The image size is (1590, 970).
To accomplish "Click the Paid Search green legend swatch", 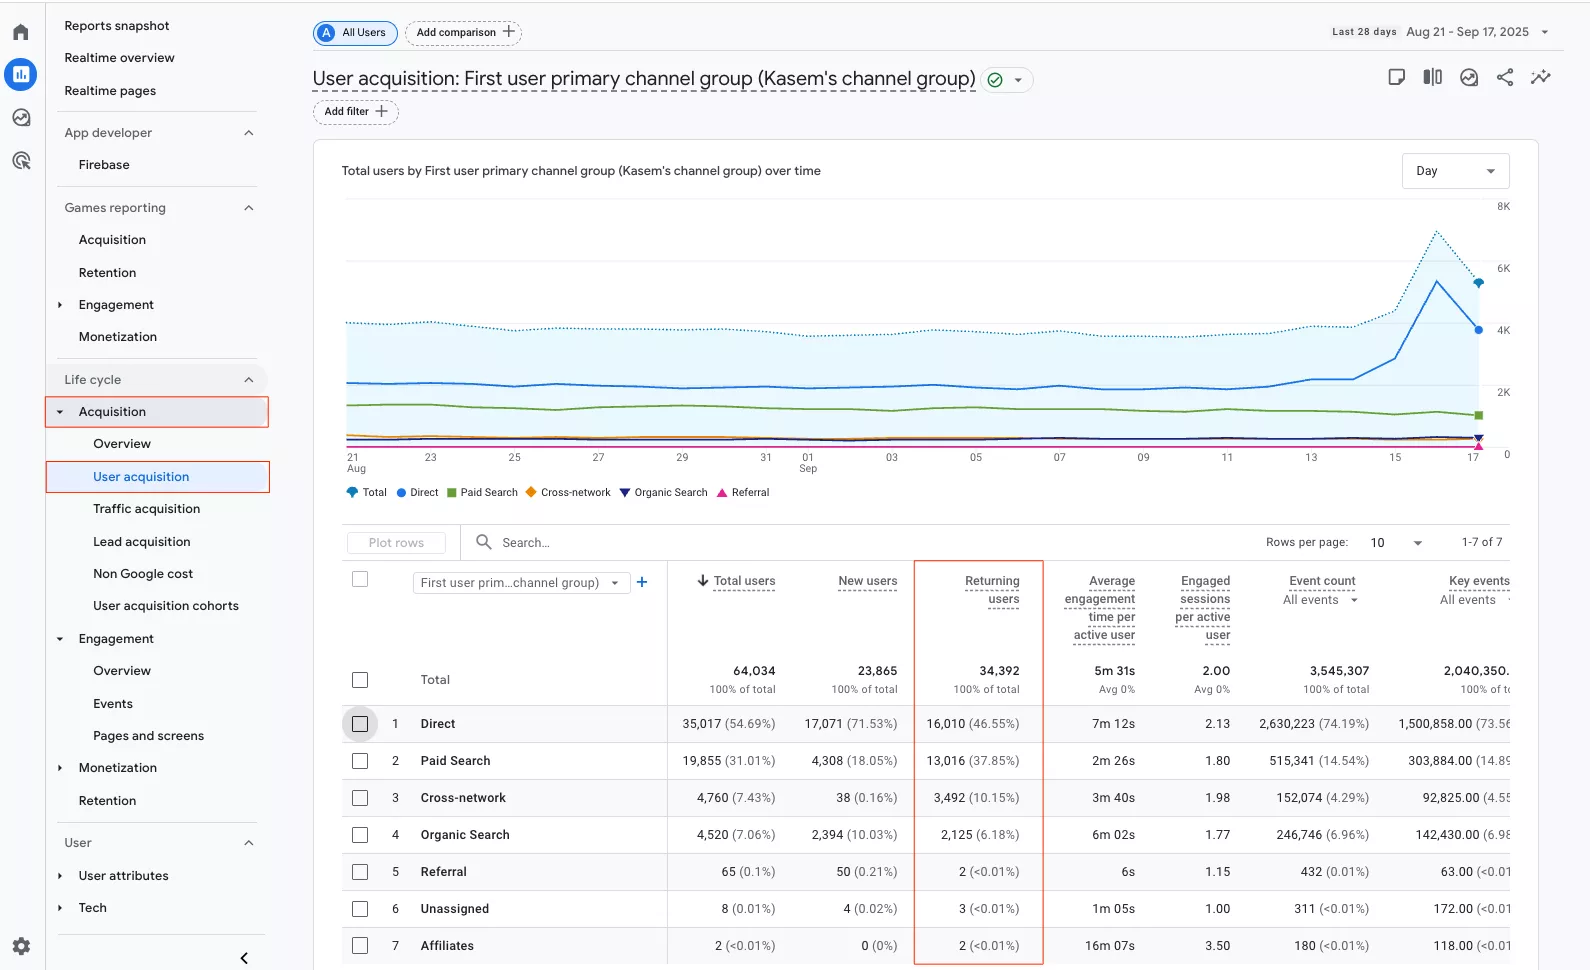I will 452,493.
